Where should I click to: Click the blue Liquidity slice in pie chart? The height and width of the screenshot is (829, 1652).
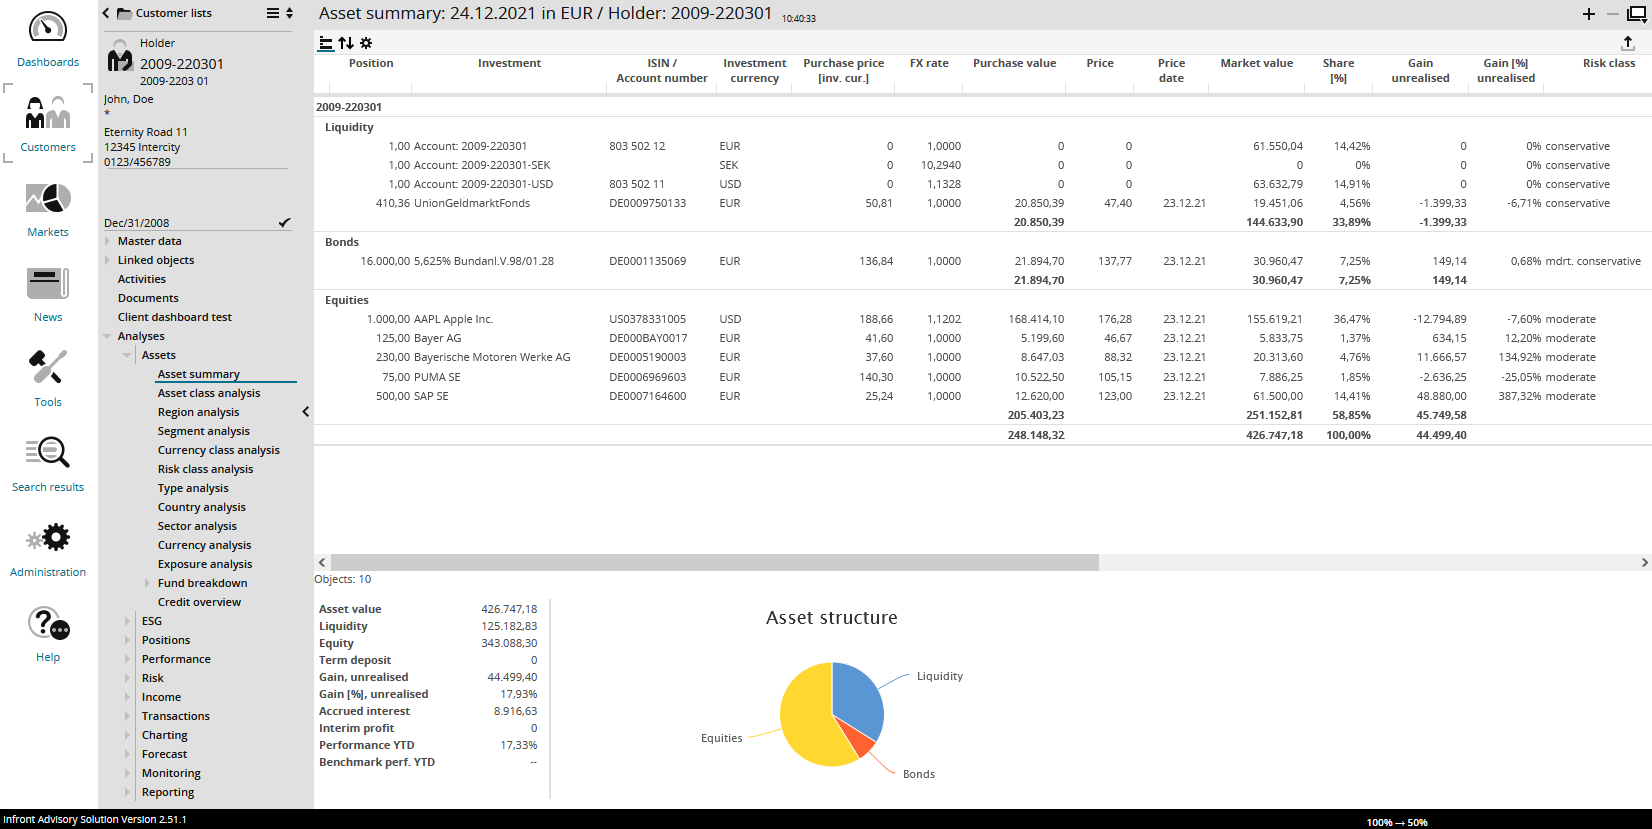point(855,692)
